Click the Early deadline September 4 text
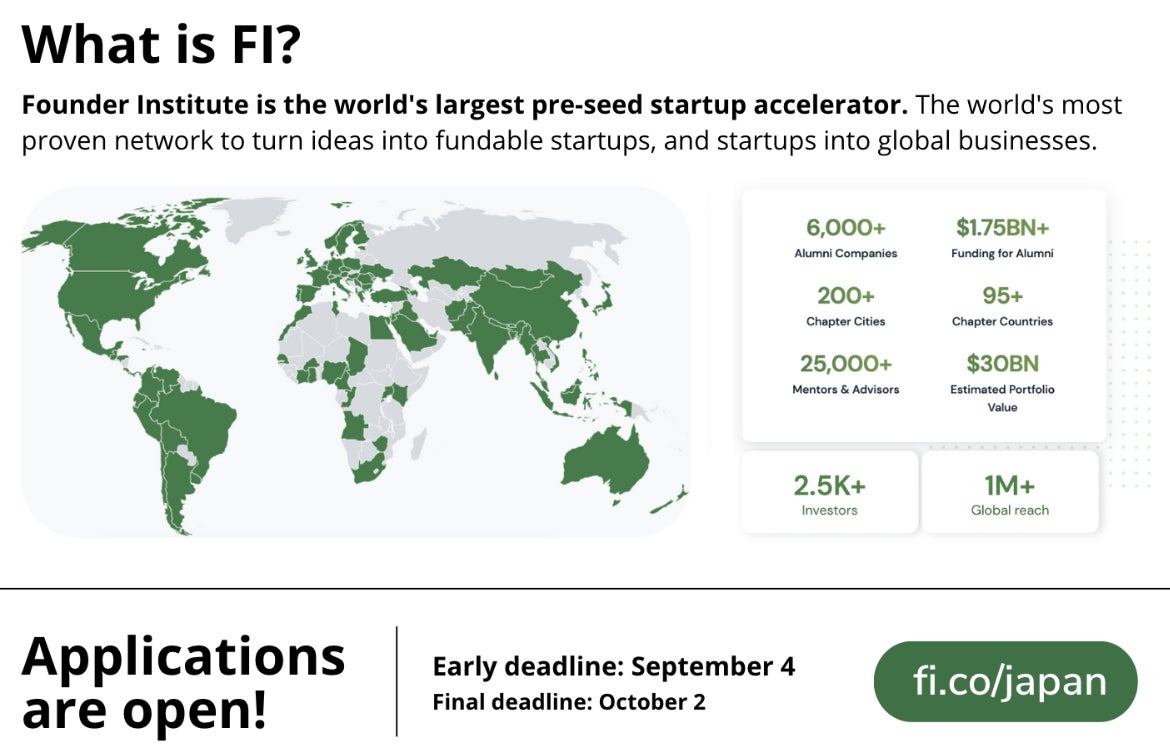The image size is (1170, 744). point(613,667)
